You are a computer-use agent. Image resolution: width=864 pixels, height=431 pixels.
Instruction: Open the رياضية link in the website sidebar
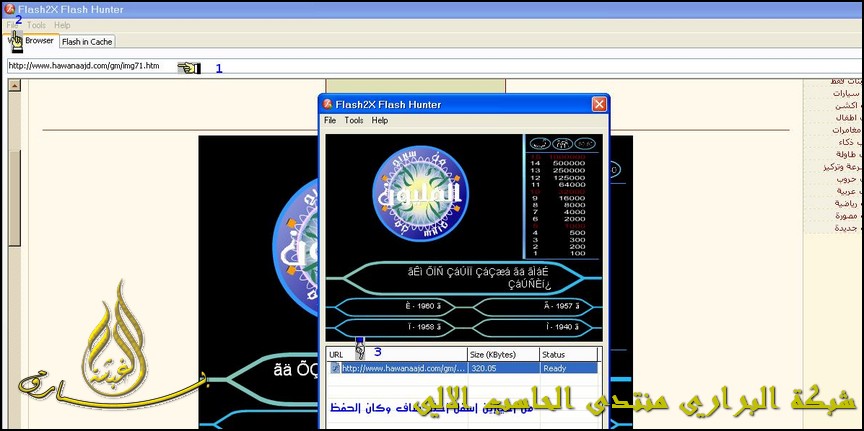(848, 203)
